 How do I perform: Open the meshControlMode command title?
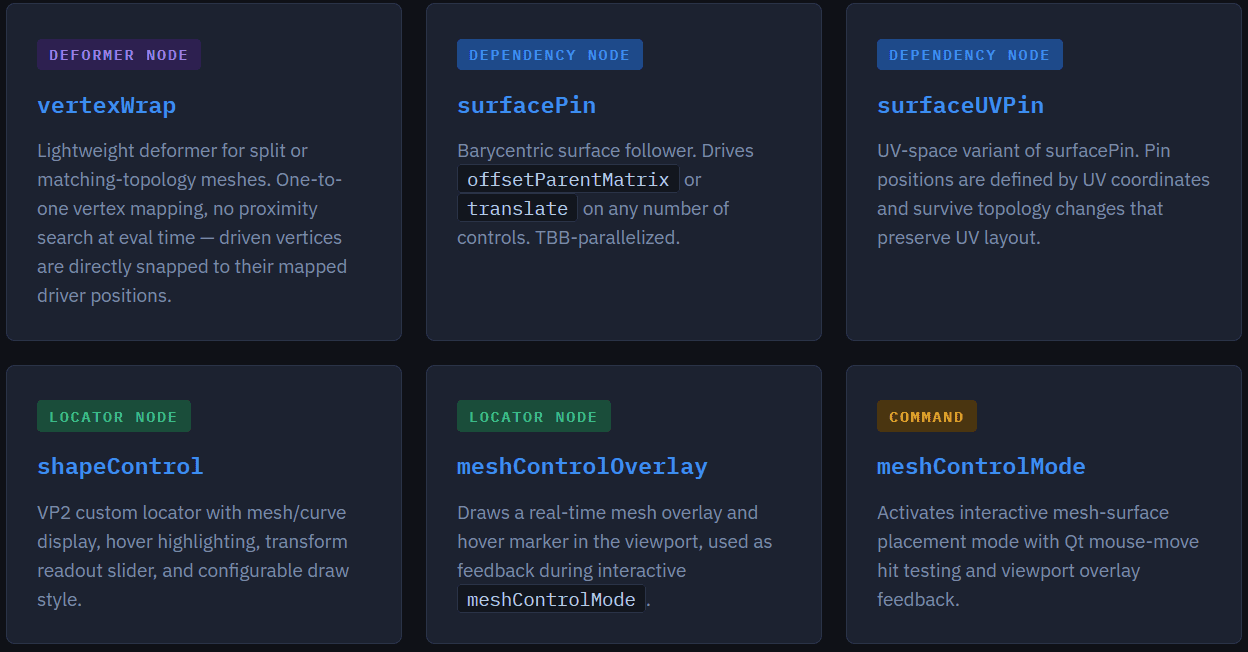click(x=981, y=467)
